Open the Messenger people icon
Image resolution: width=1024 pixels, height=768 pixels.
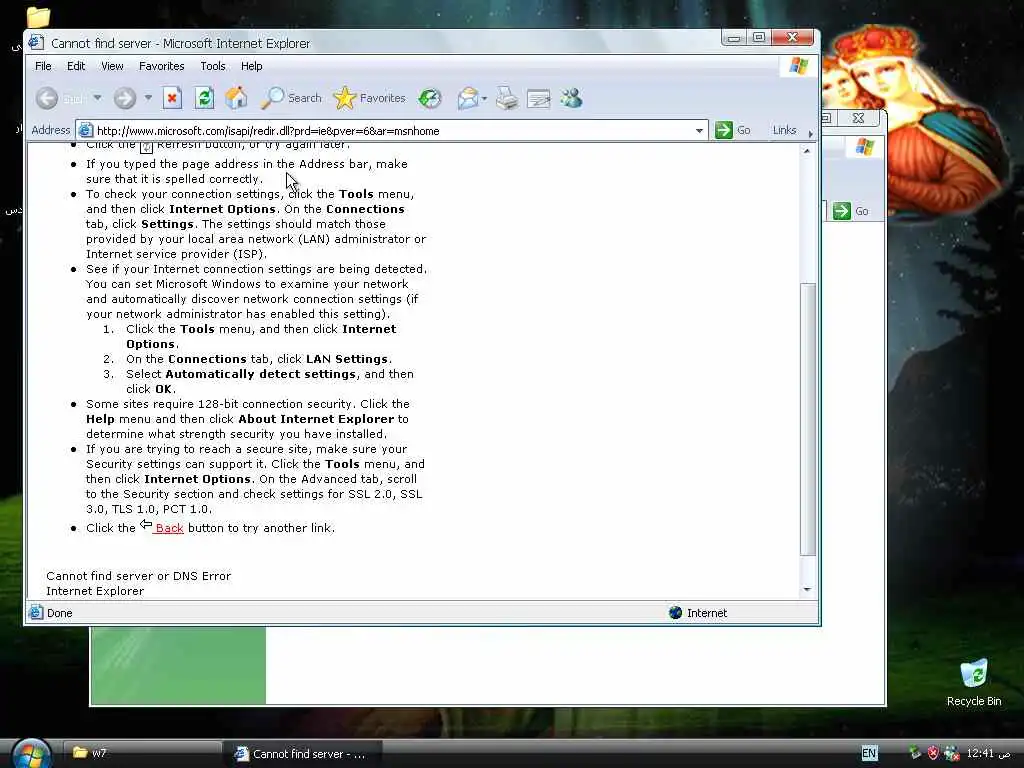571,98
